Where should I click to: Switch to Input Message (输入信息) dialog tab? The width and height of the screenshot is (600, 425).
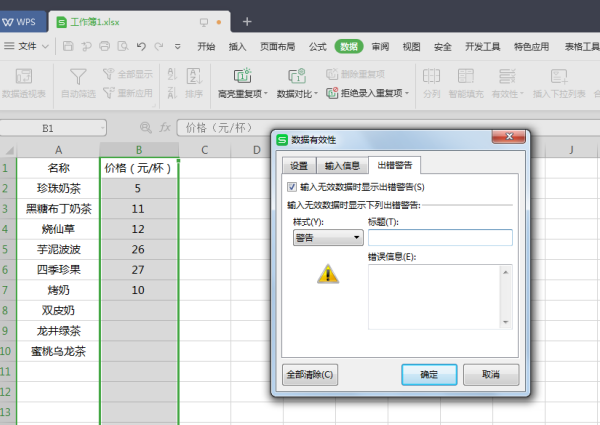[342, 166]
